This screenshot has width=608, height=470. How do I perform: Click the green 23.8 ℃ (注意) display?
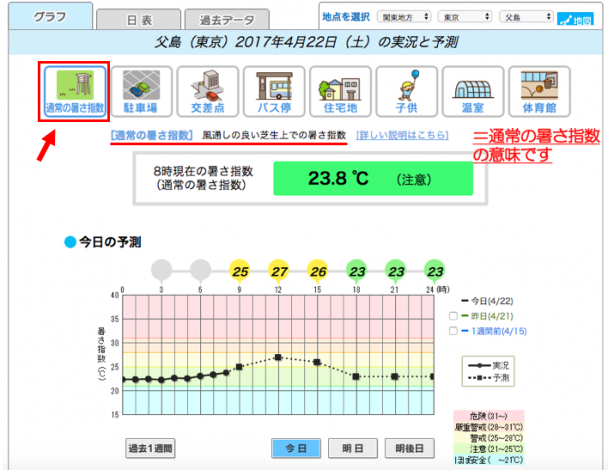click(x=373, y=178)
